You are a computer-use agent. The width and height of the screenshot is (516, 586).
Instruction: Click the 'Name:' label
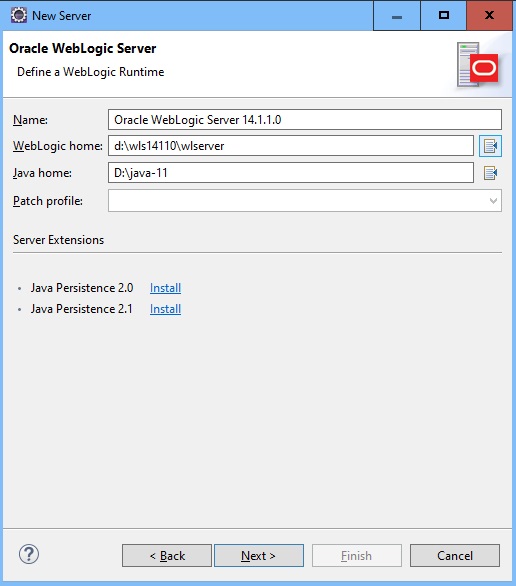pos(30,120)
